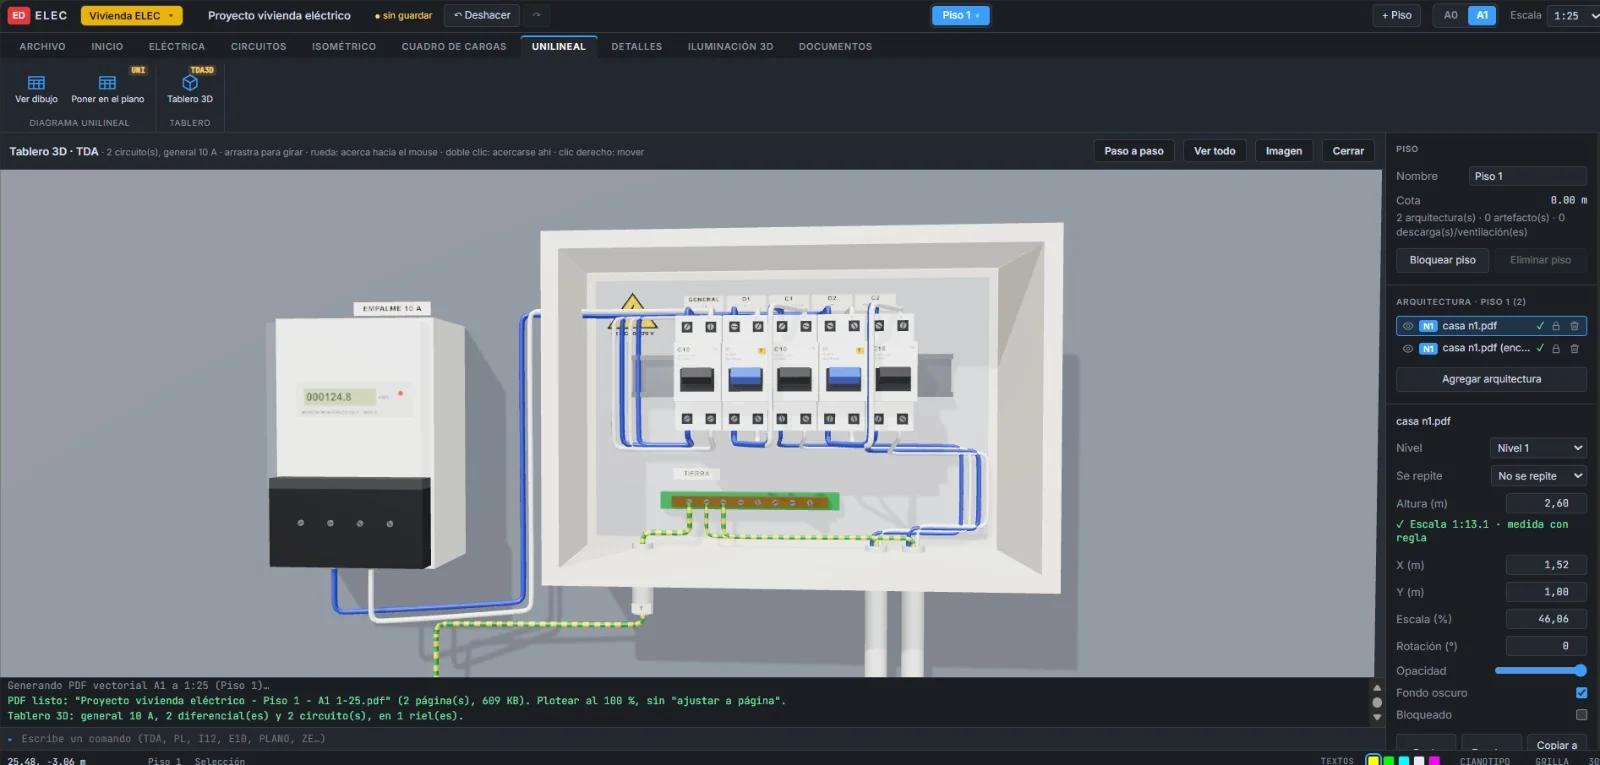Click the checkmark on casa n1.pdf (enc...)

point(1540,349)
